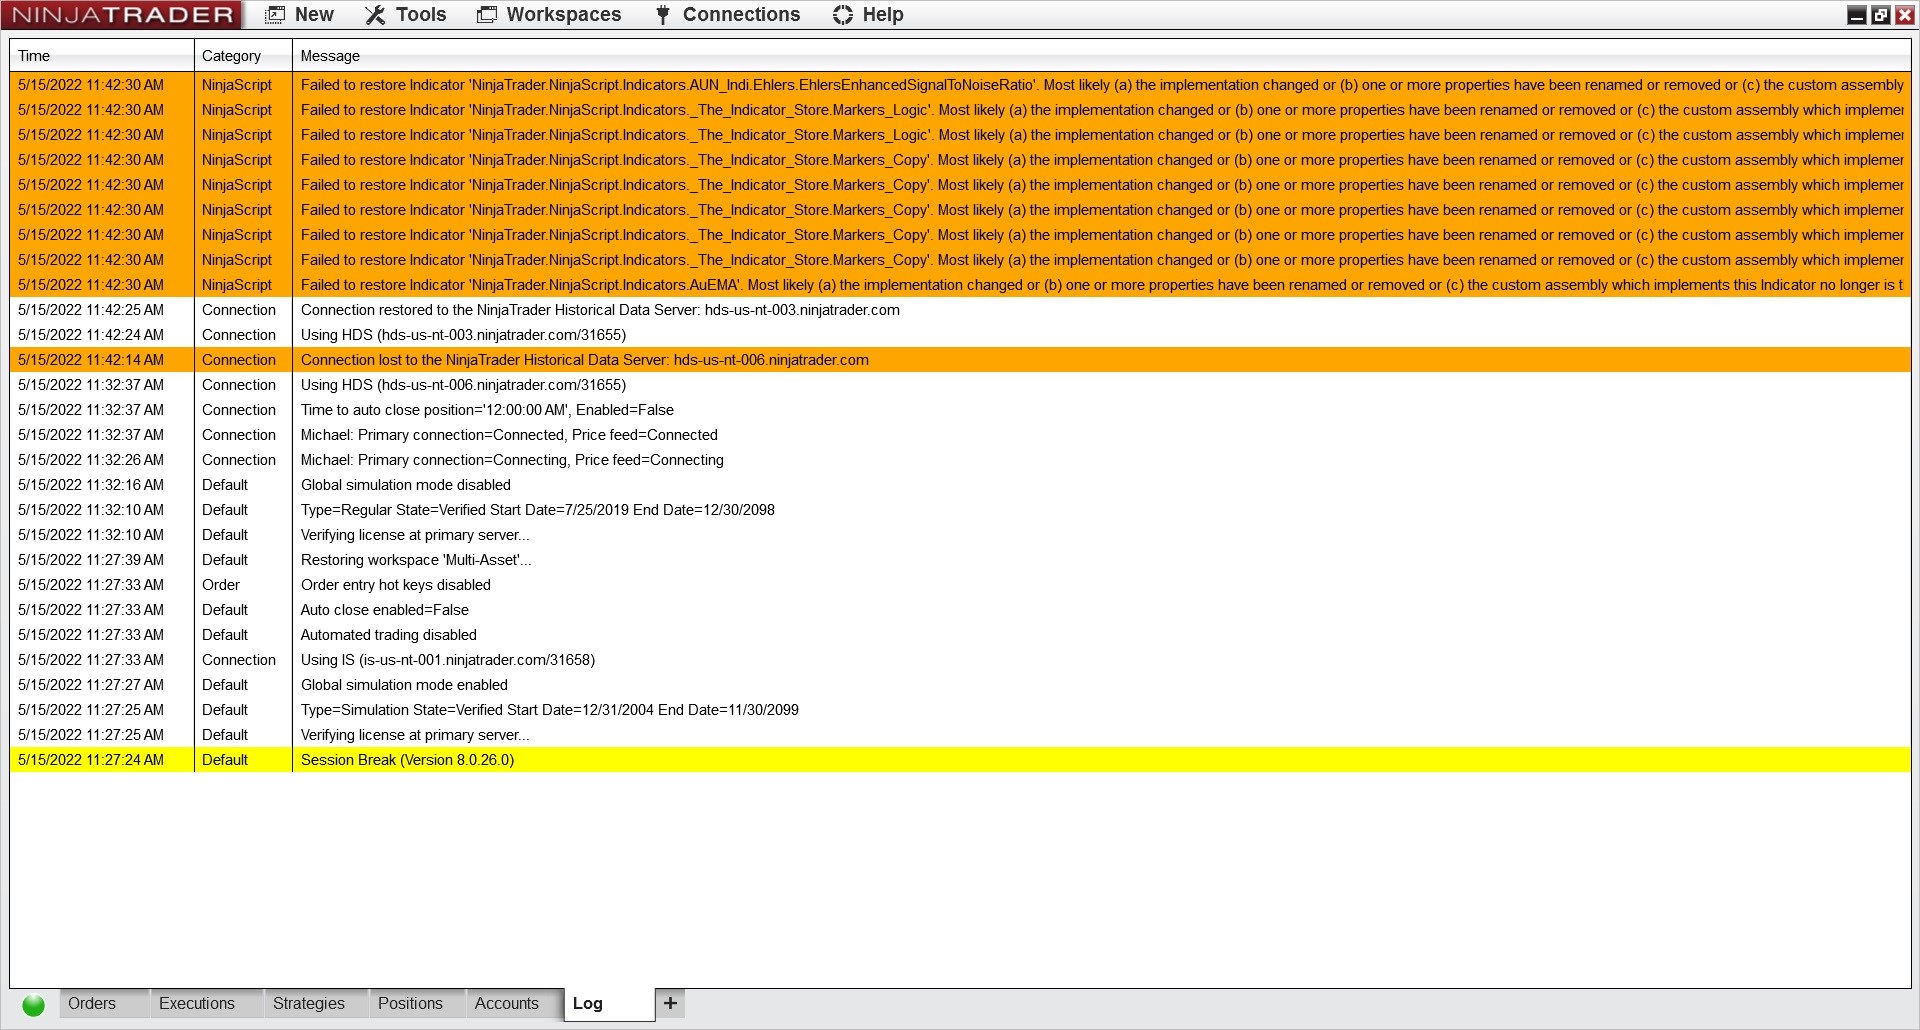
Task: Open the Tools menu
Action: click(405, 15)
